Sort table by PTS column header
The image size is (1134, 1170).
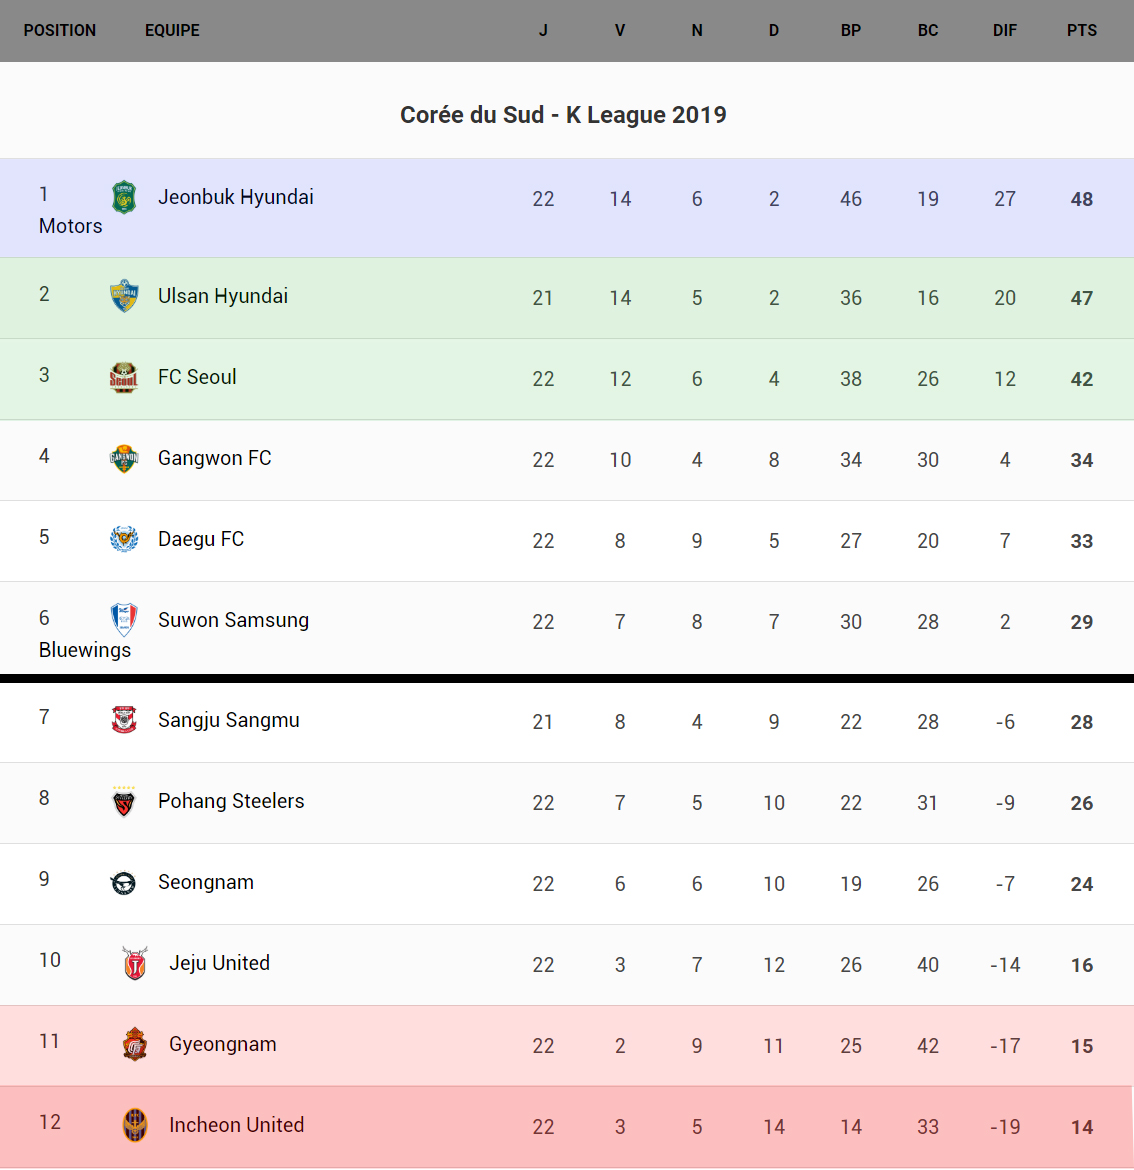pyautogui.click(x=1082, y=30)
